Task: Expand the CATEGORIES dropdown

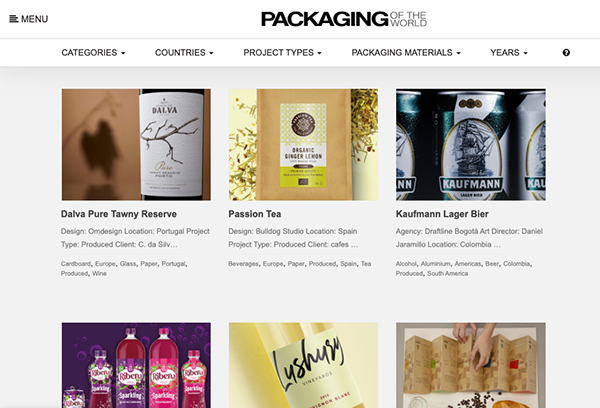Action: coord(93,52)
